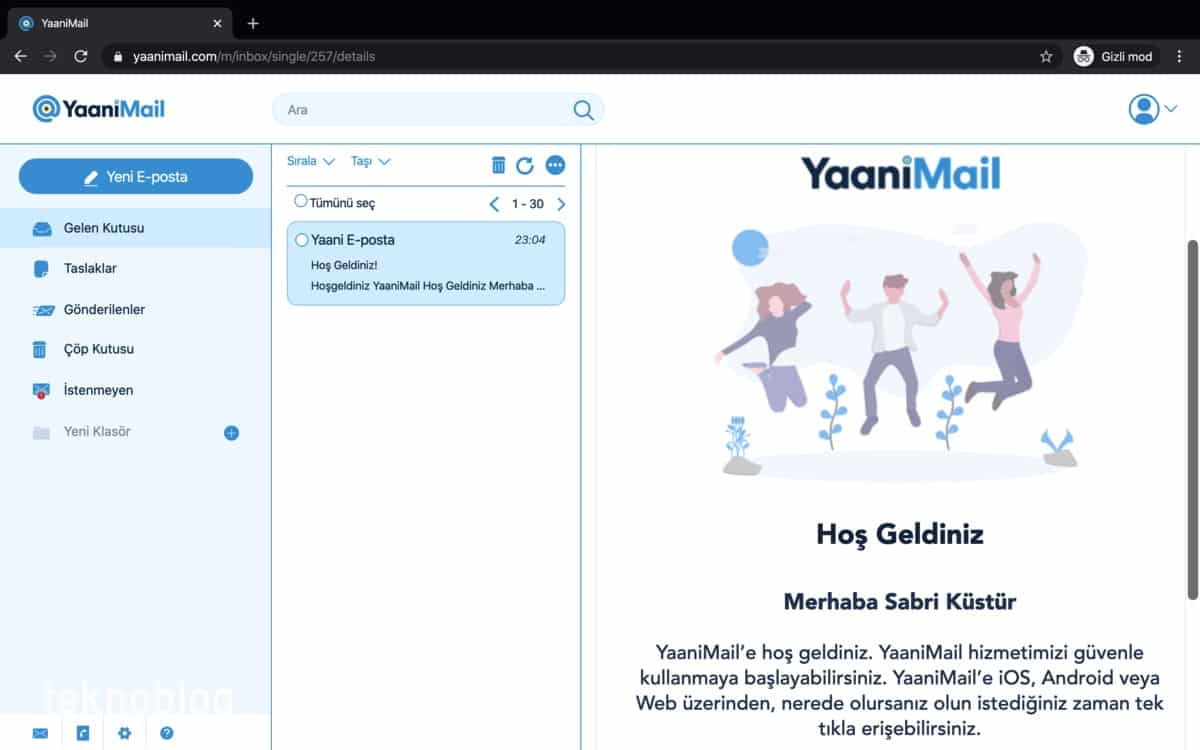Go to next page of messages arrow
This screenshot has width=1200, height=750.
point(561,204)
